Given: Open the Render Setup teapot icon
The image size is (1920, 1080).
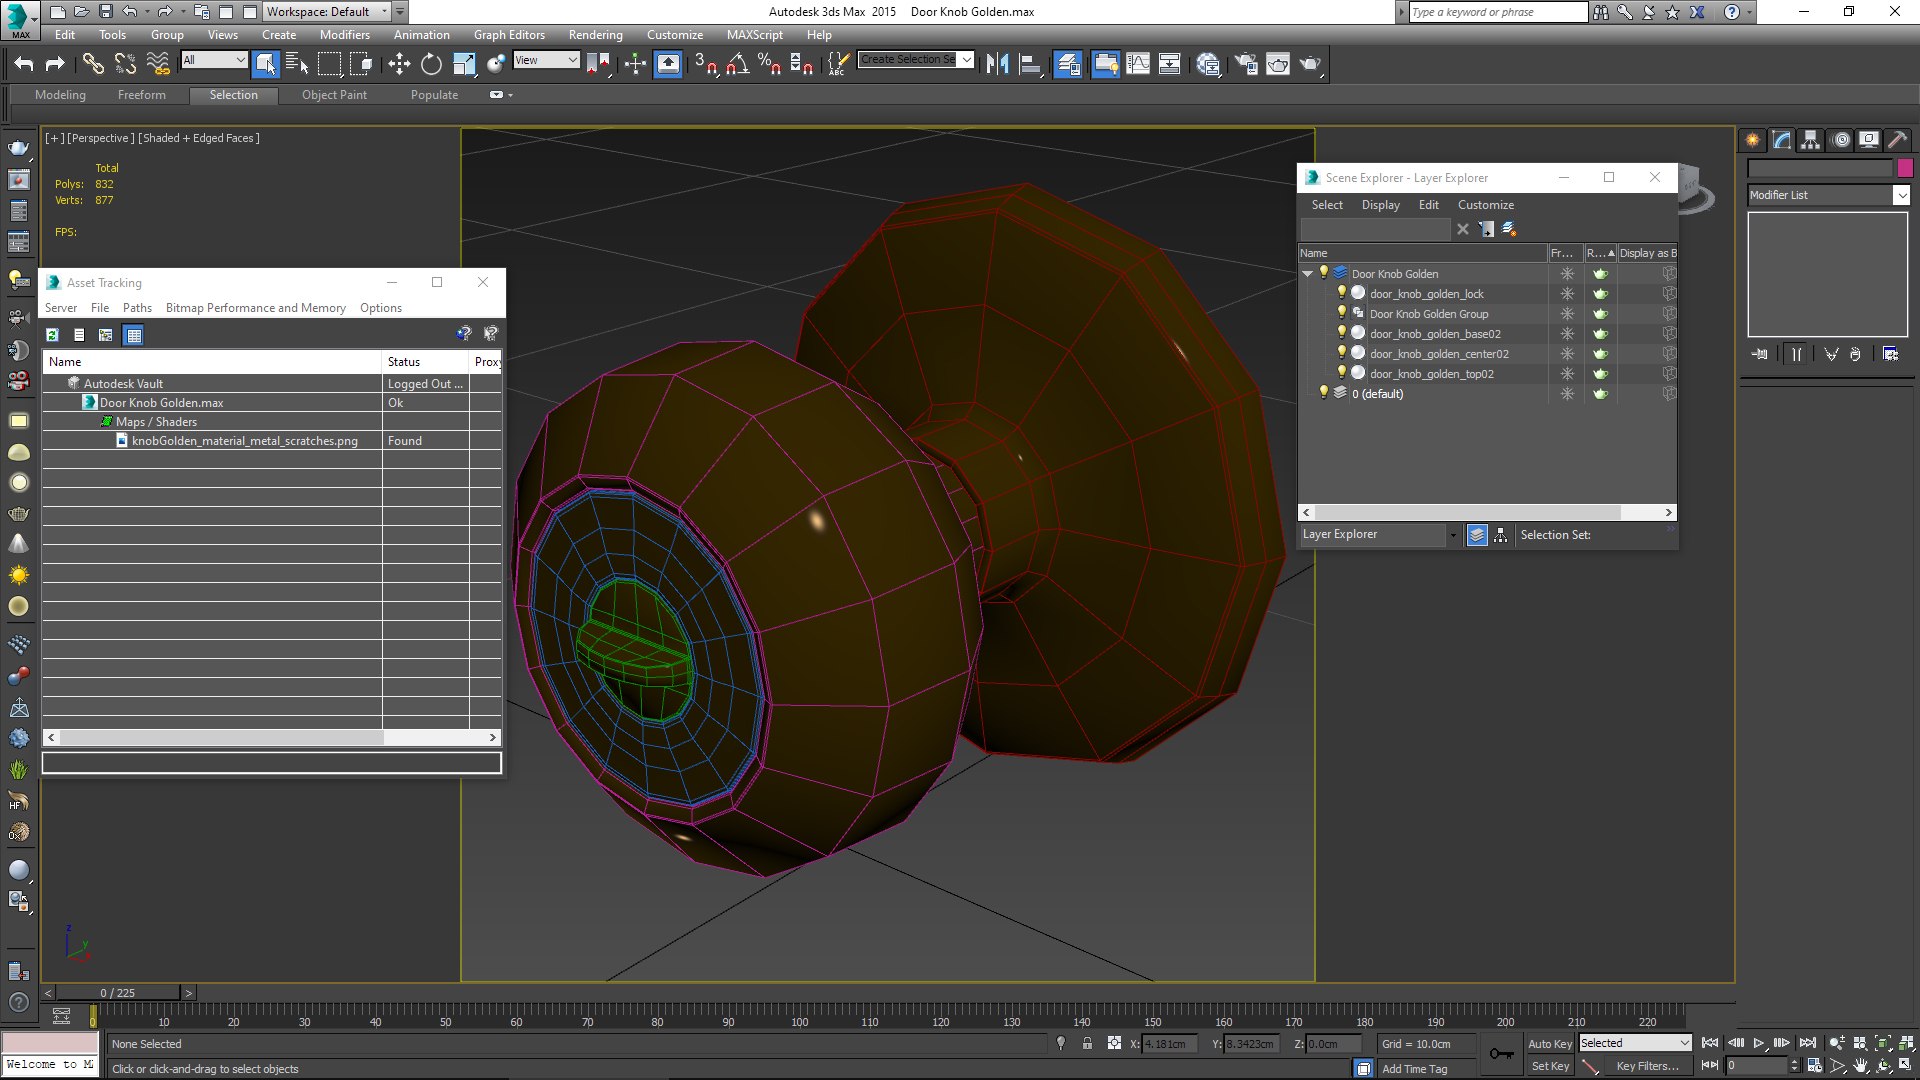Looking at the screenshot, I should click(x=1245, y=64).
